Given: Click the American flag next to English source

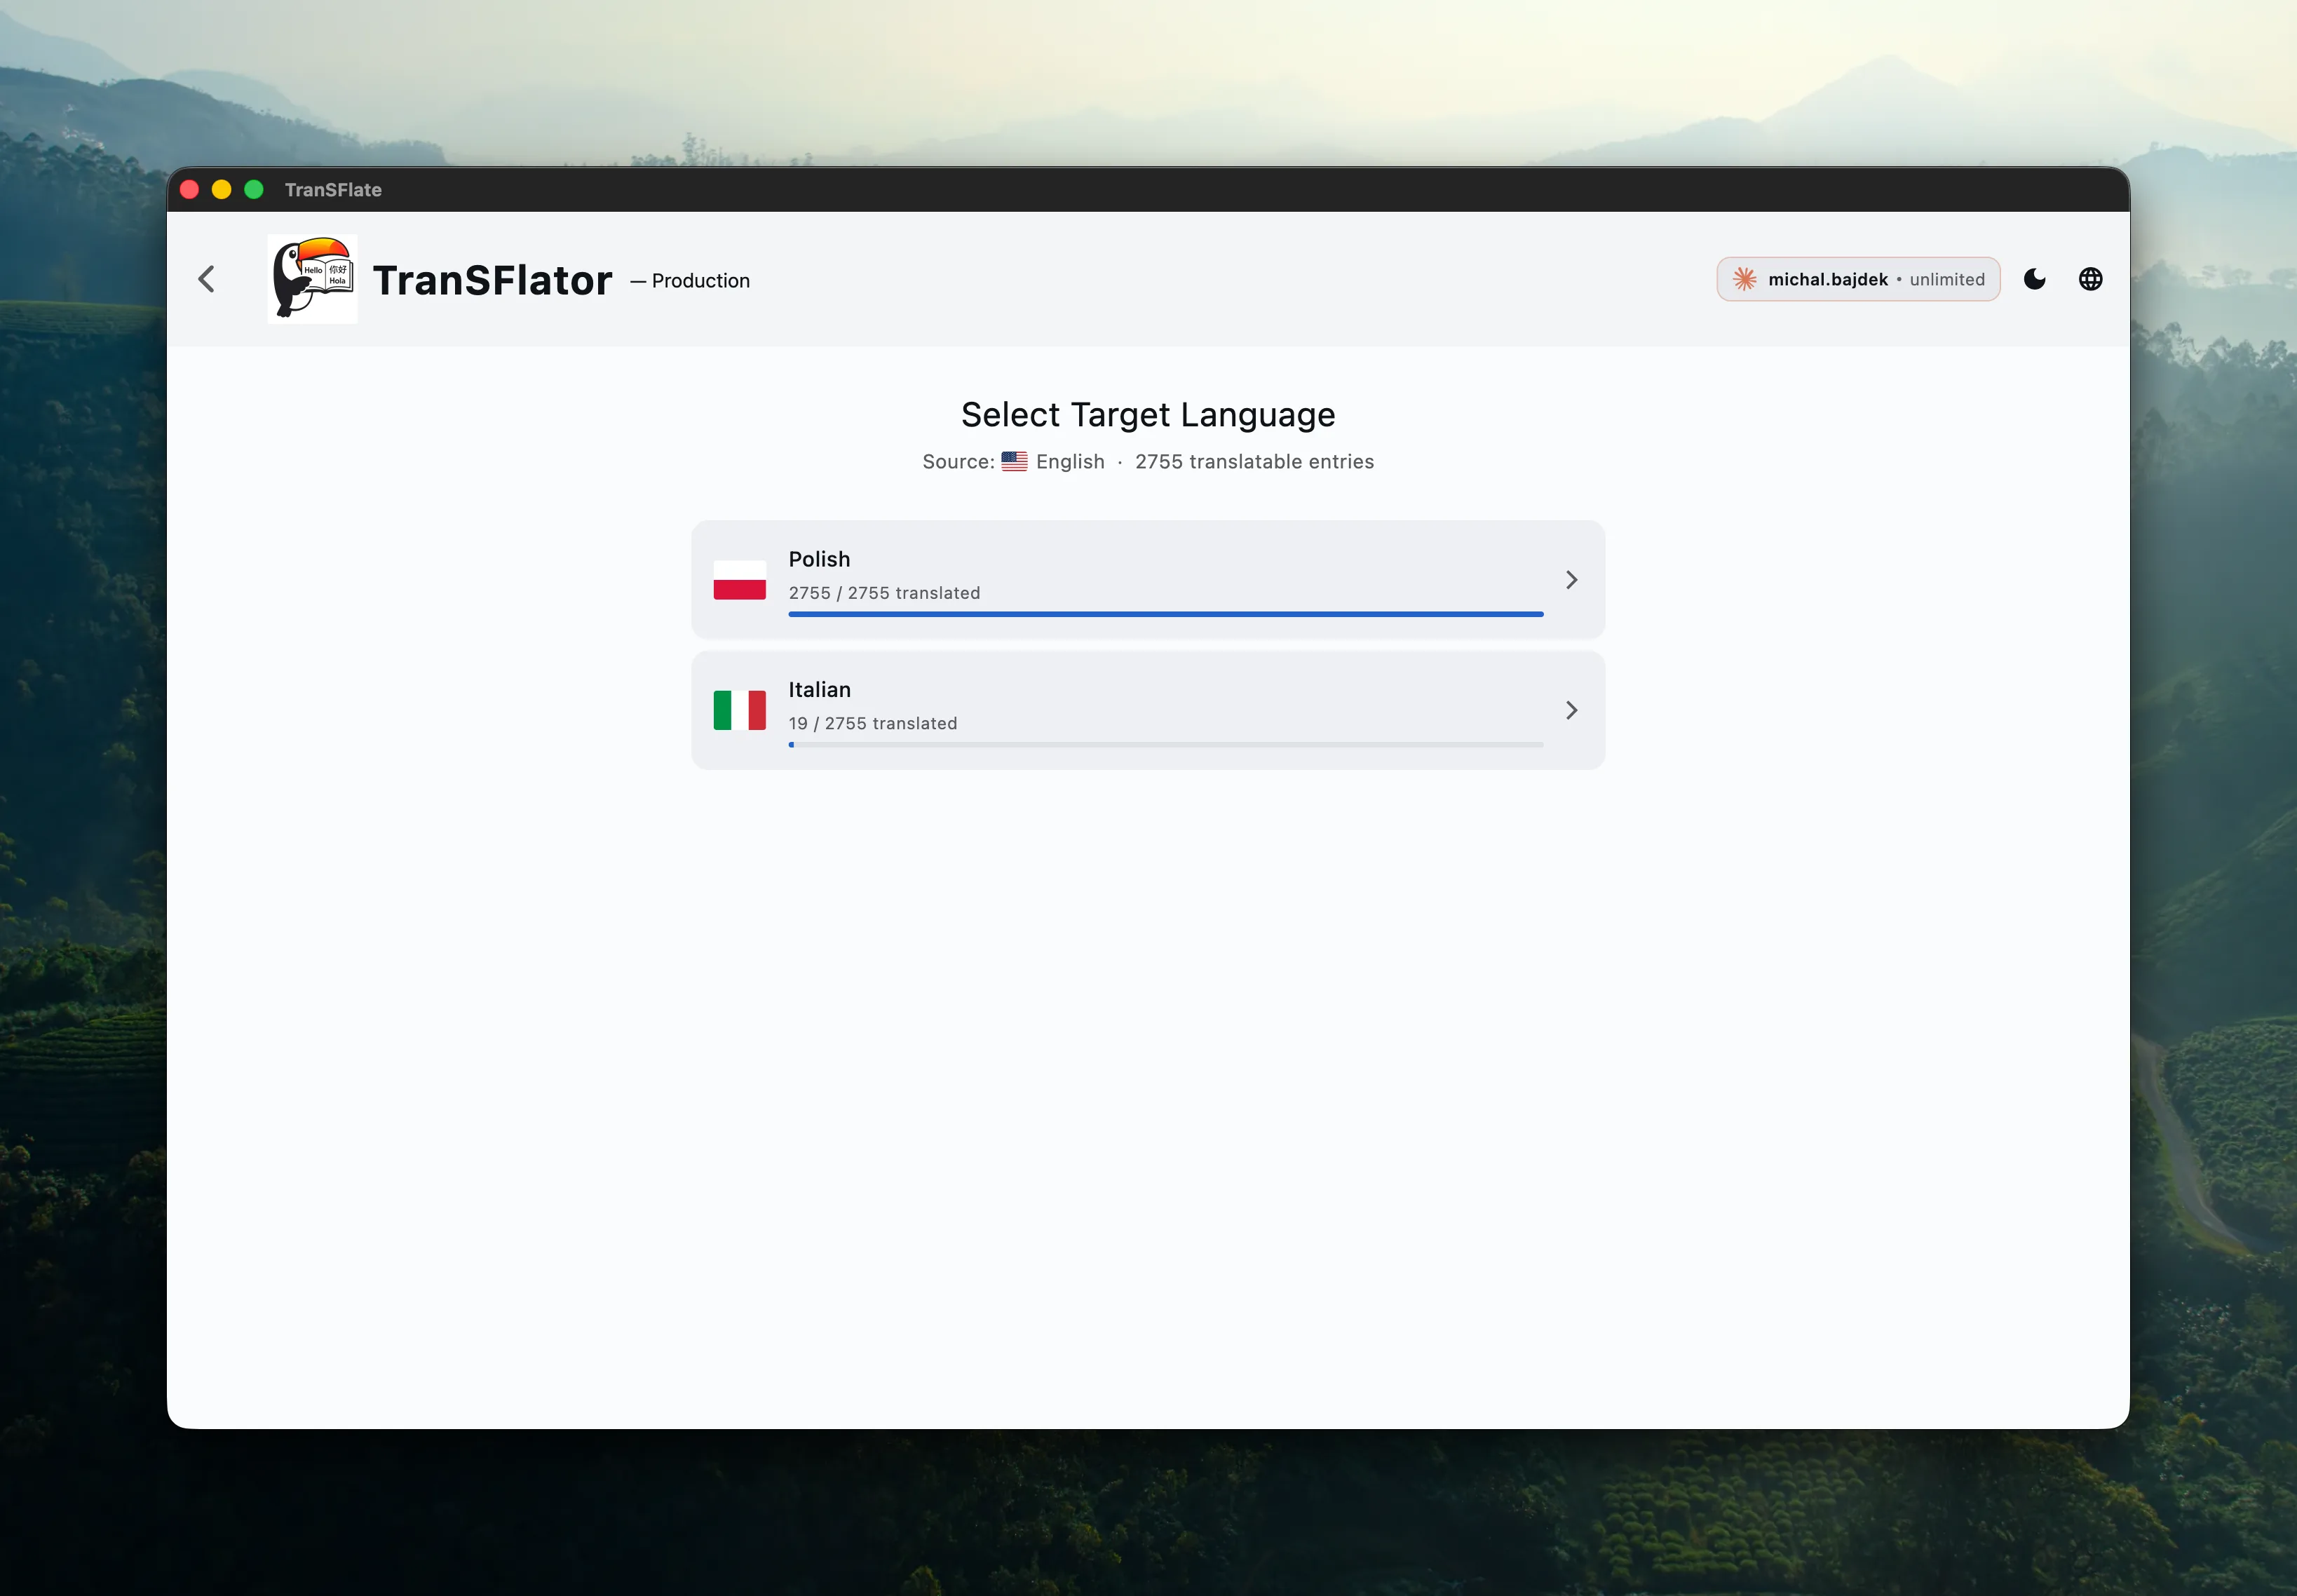Looking at the screenshot, I should click(1013, 461).
